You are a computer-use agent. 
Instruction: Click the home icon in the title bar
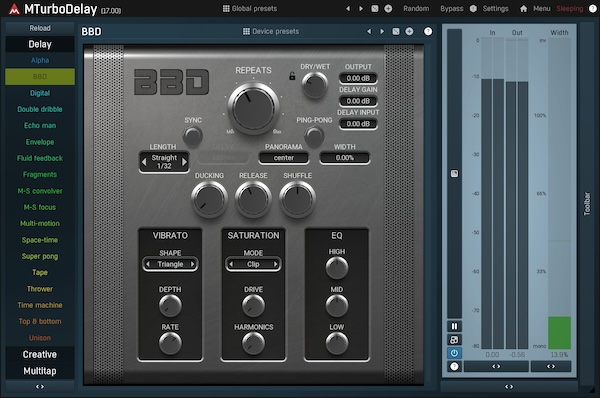[523, 8]
